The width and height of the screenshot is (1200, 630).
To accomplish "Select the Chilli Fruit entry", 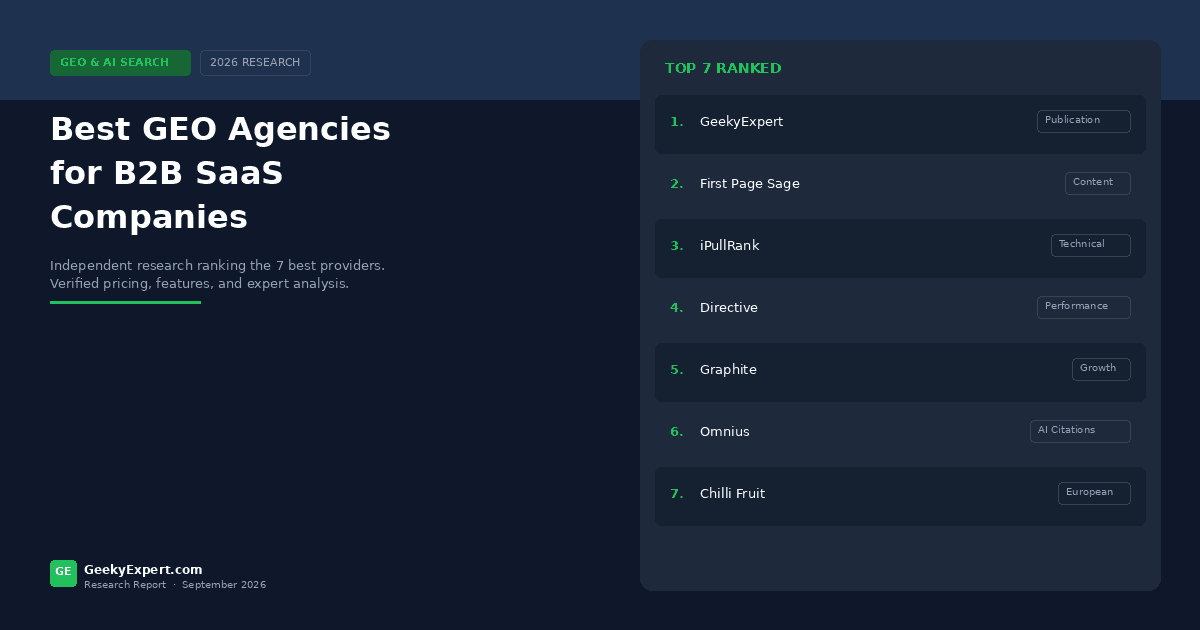I will (900, 496).
